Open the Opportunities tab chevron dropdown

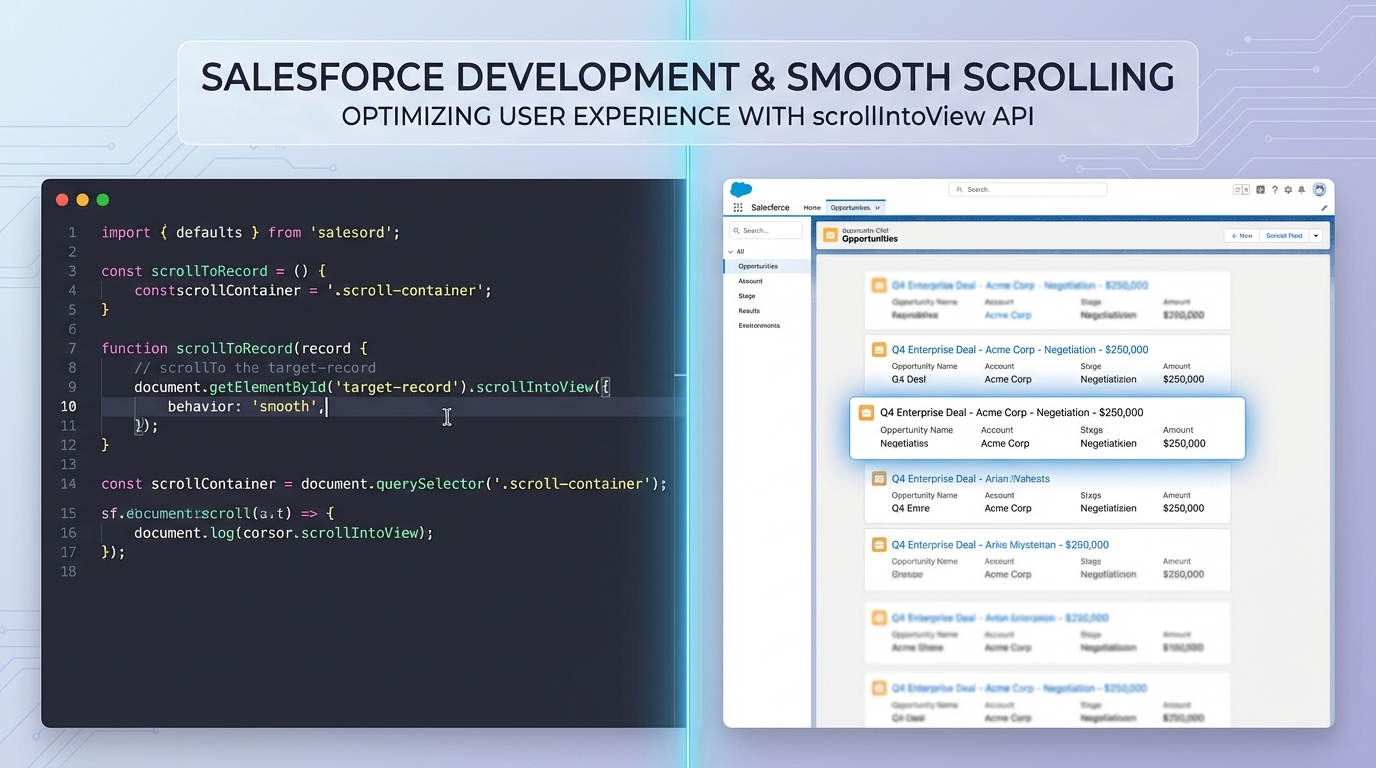pyautogui.click(x=878, y=207)
